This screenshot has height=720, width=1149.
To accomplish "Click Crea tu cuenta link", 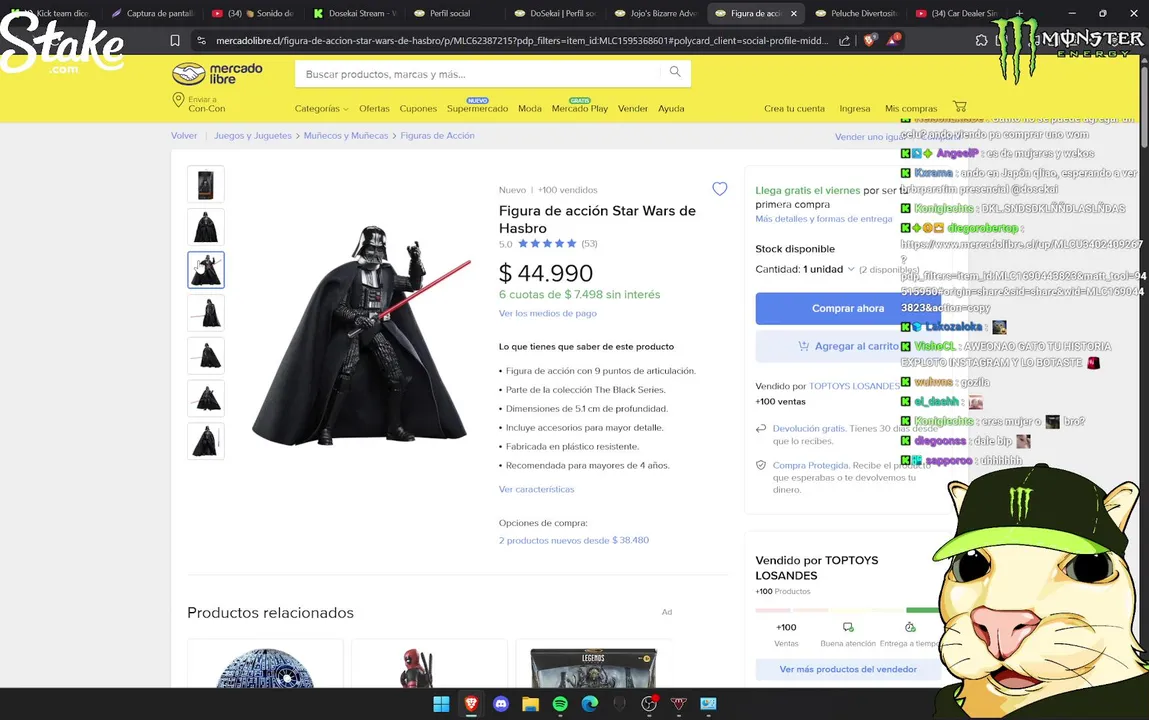I will [794, 108].
